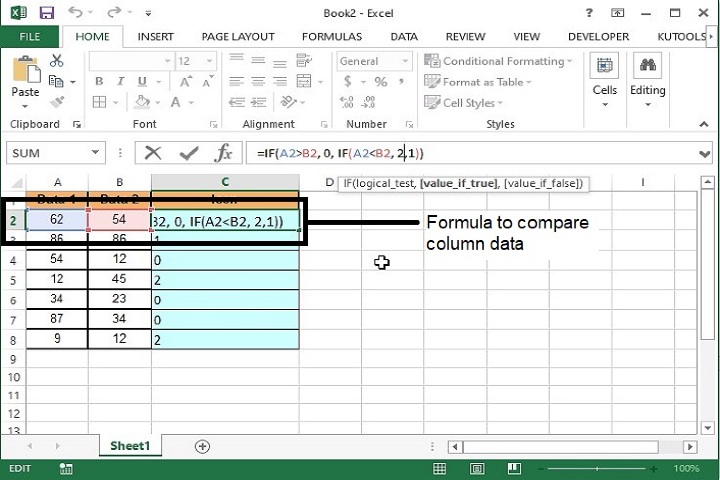Click the Increase Indent icon
The image size is (720, 480).
pyautogui.click(x=259, y=102)
